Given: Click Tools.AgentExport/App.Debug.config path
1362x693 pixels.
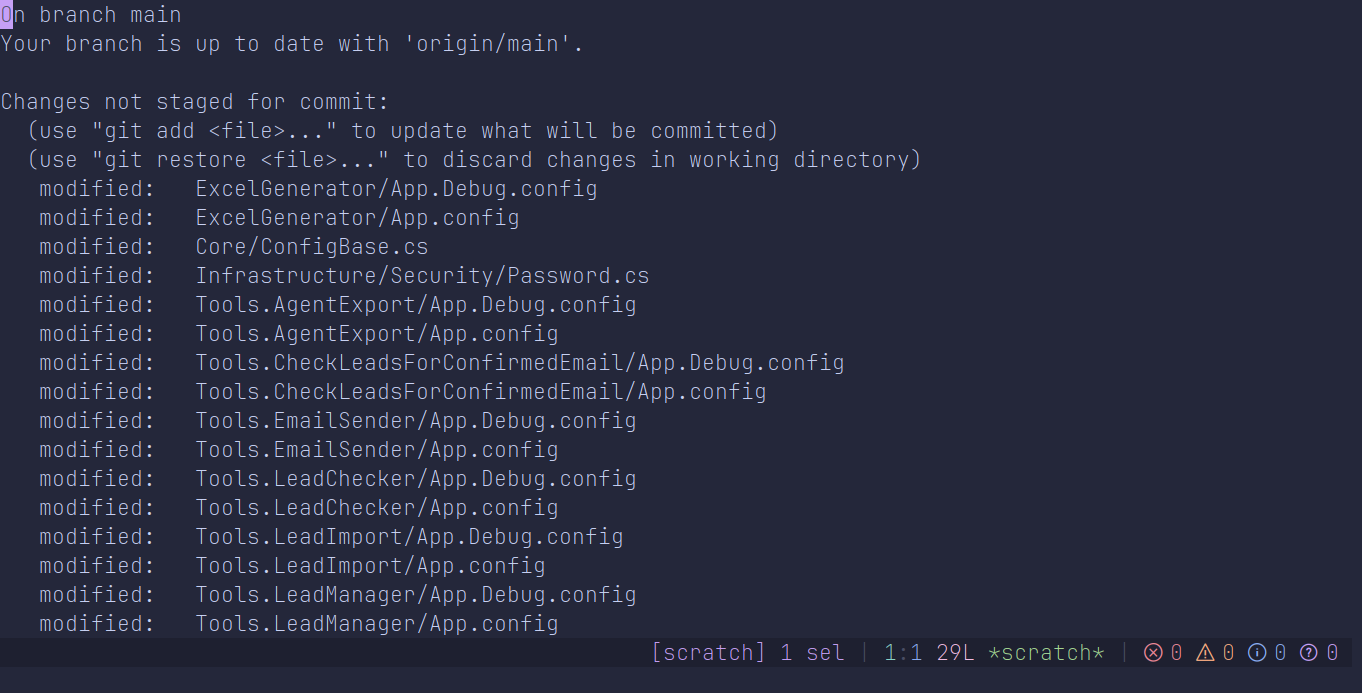Looking at the screenshot, I should (416, 305).
